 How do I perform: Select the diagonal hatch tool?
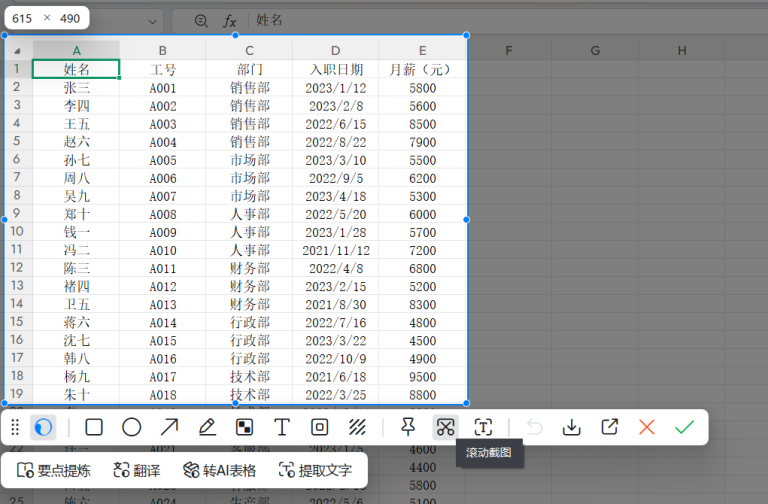pyautogui.click(x=357, y=427)
